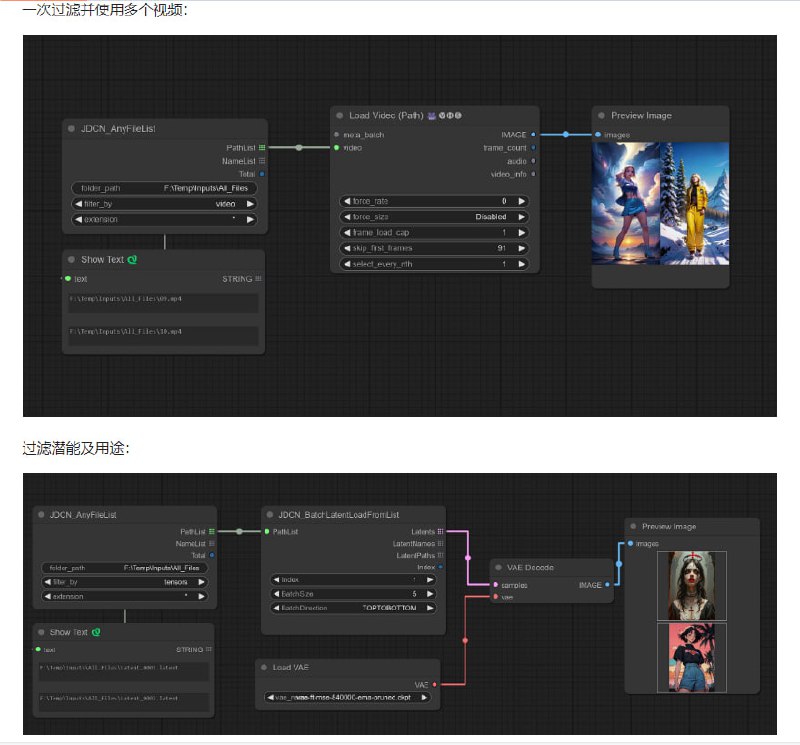Click the green icon beside top Show Text title

tap(132, 260)
